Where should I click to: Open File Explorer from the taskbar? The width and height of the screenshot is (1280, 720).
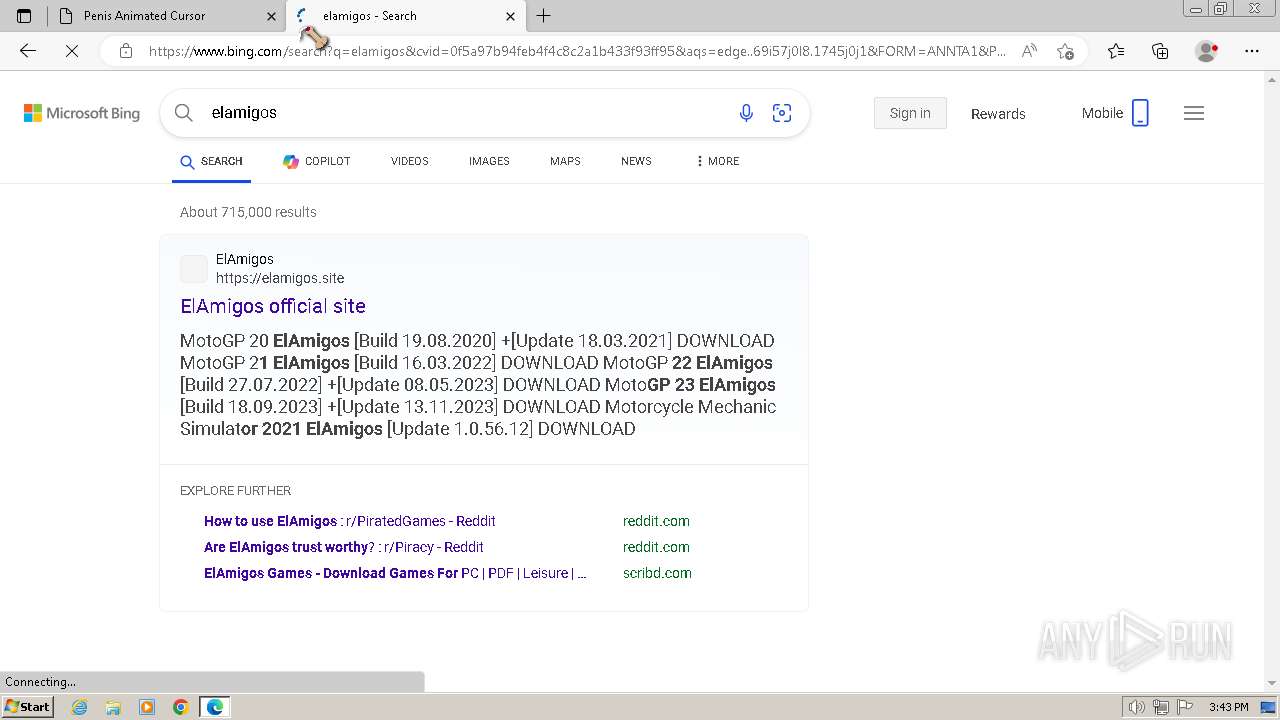(113, 707)
